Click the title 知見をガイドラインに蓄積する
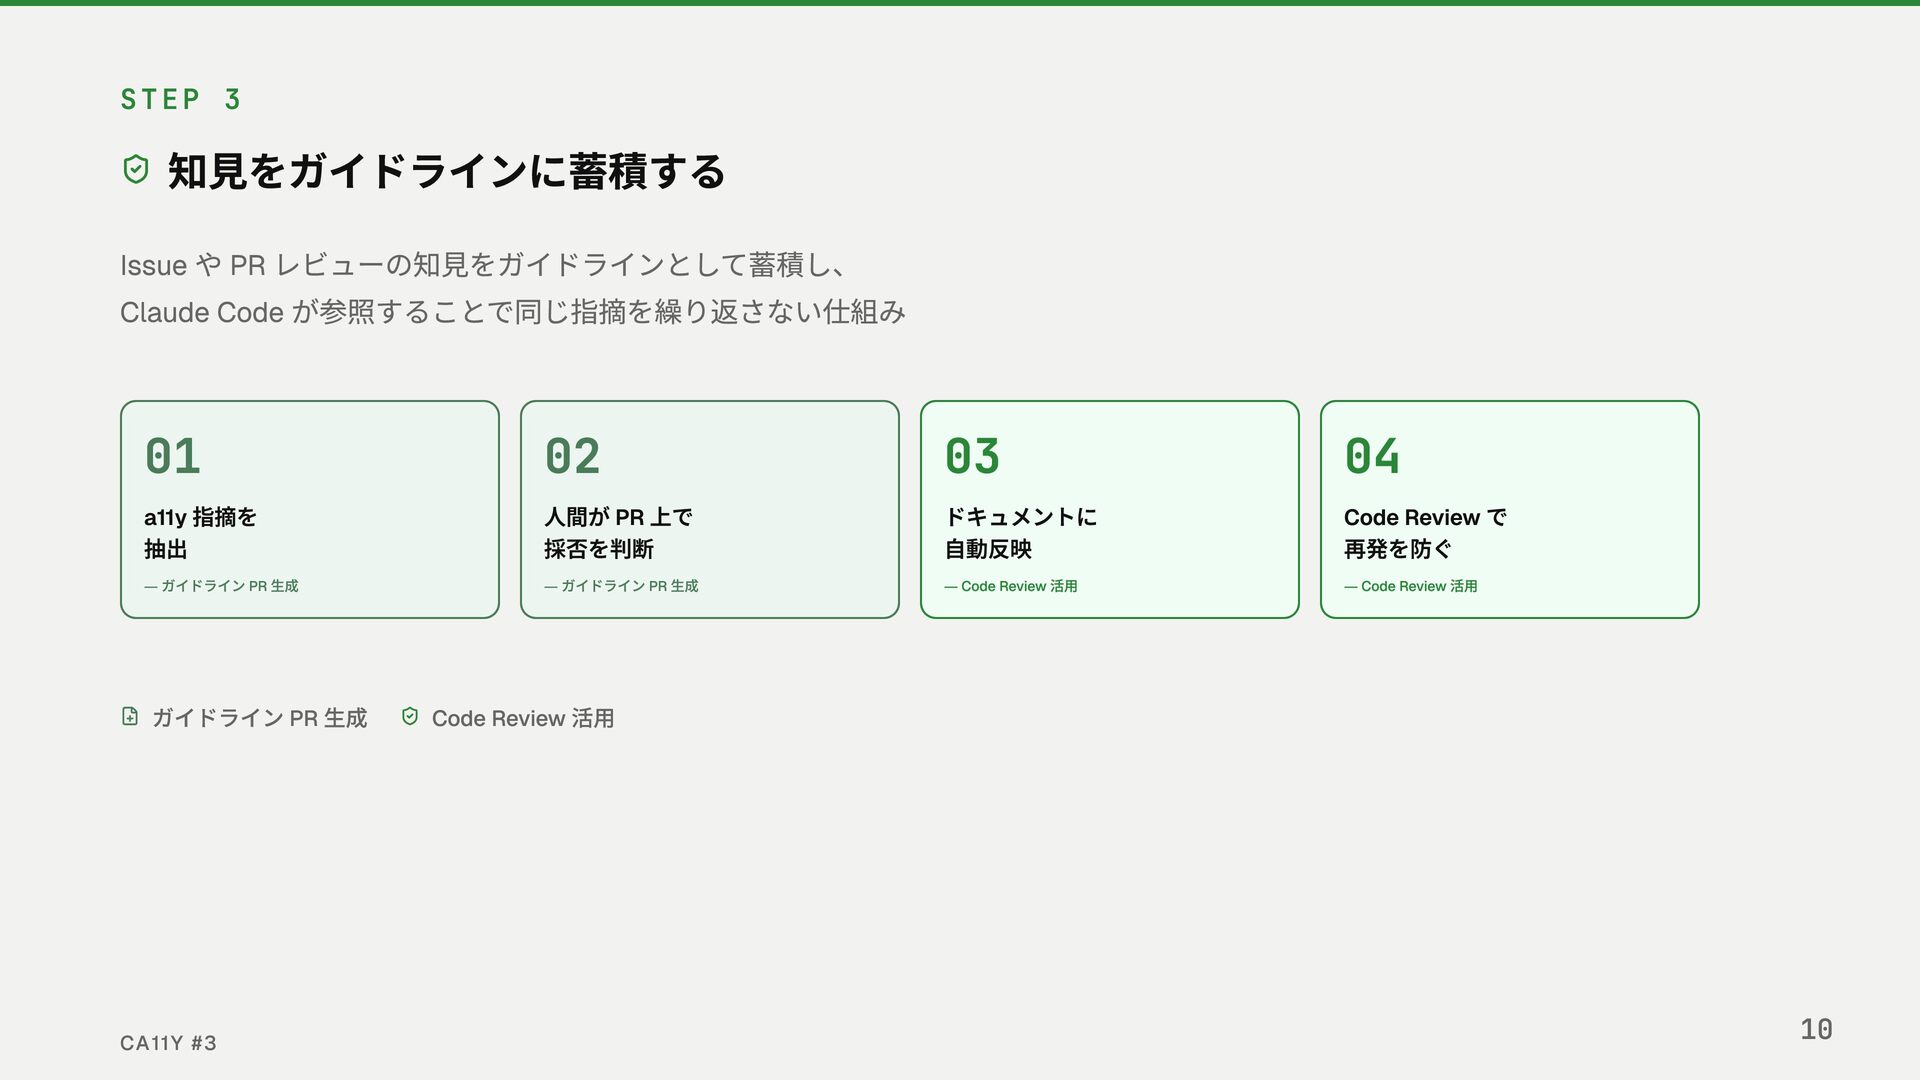1920x1080 pixels. coord(446,171)
